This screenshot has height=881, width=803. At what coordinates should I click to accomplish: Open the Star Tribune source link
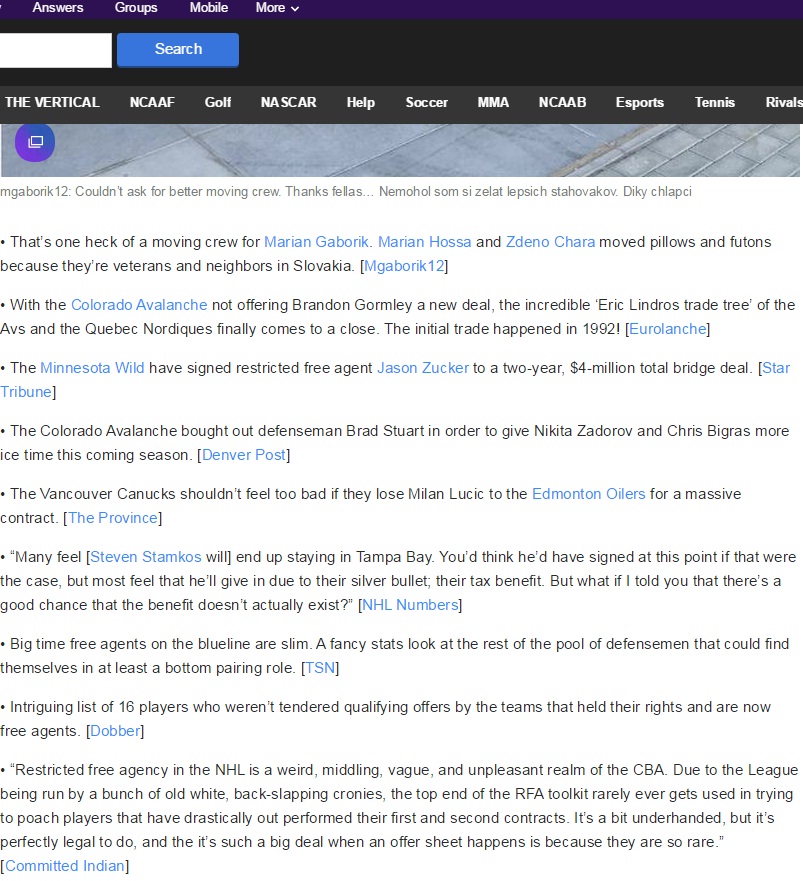(776, 368)
